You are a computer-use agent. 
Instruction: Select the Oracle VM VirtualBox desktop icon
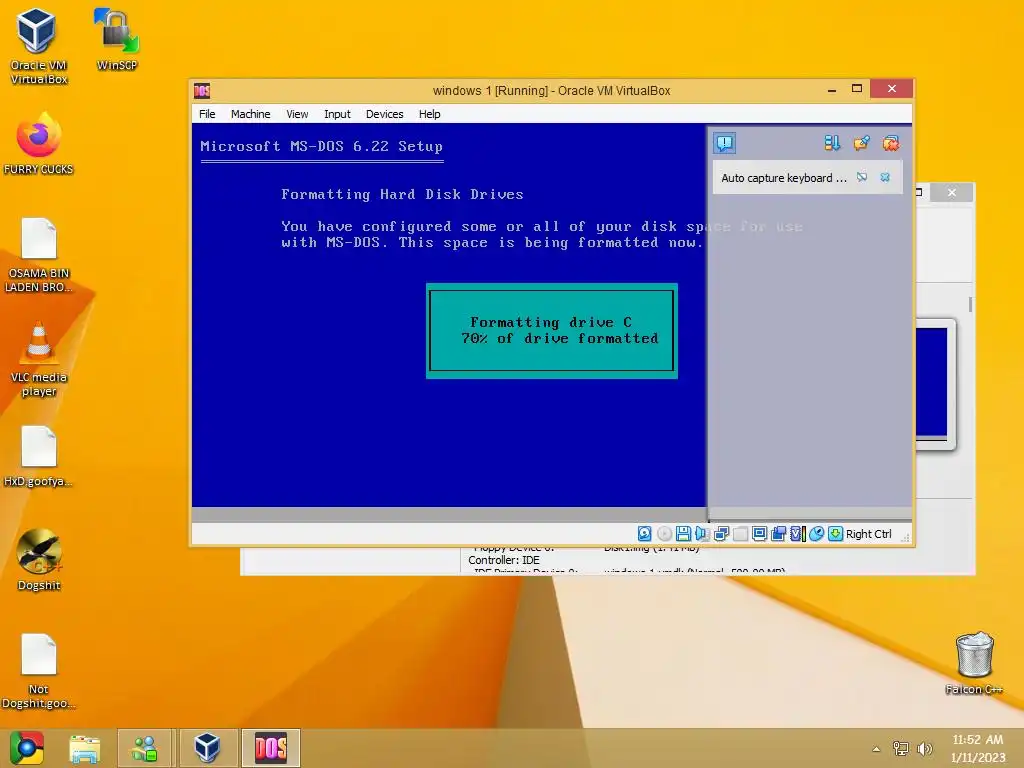pyautogui.click(x=39, y=47)
